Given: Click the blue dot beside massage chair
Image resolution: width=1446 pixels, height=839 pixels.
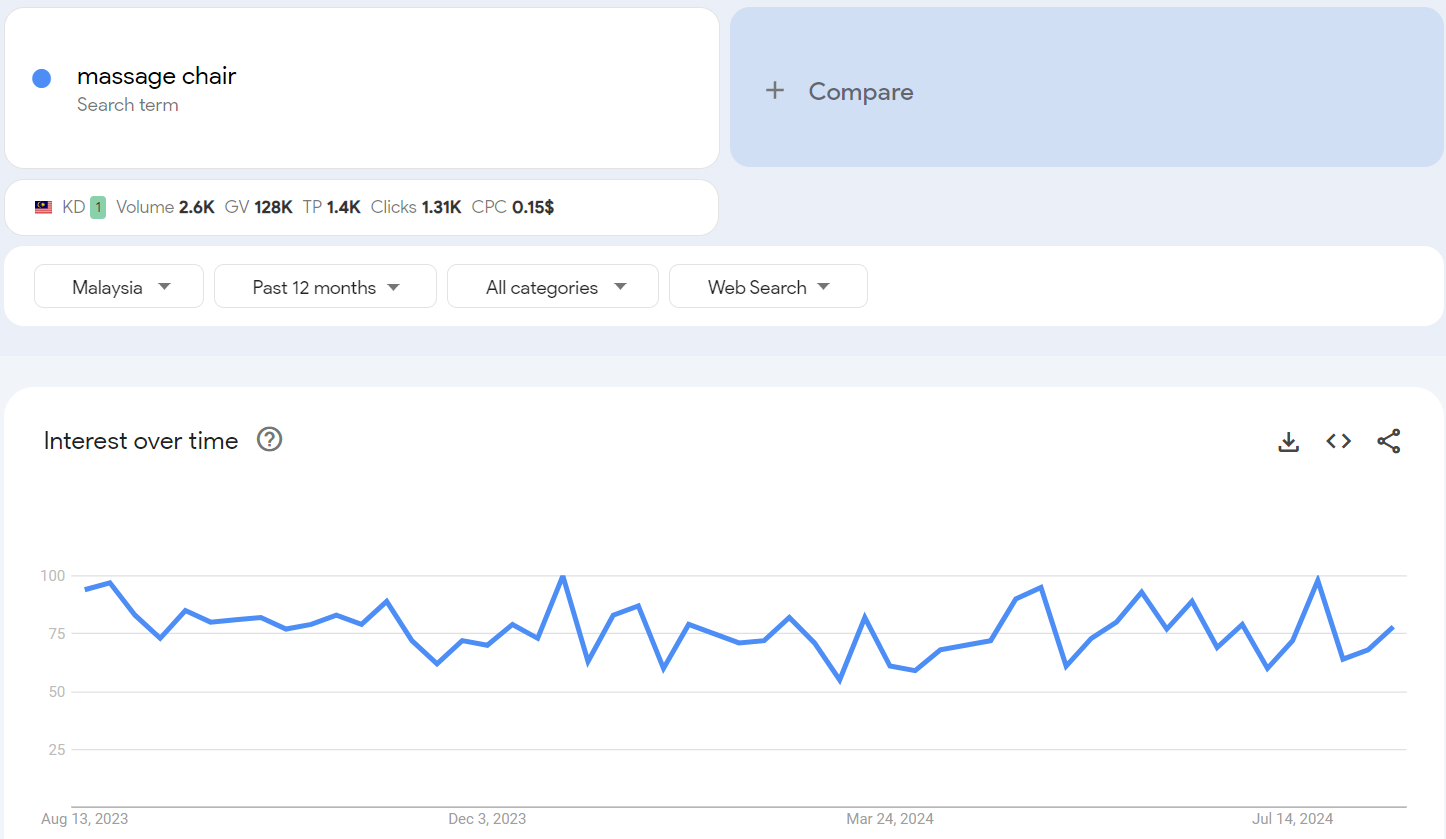Looking at the screenshot, I should click(x=41, y=79).
